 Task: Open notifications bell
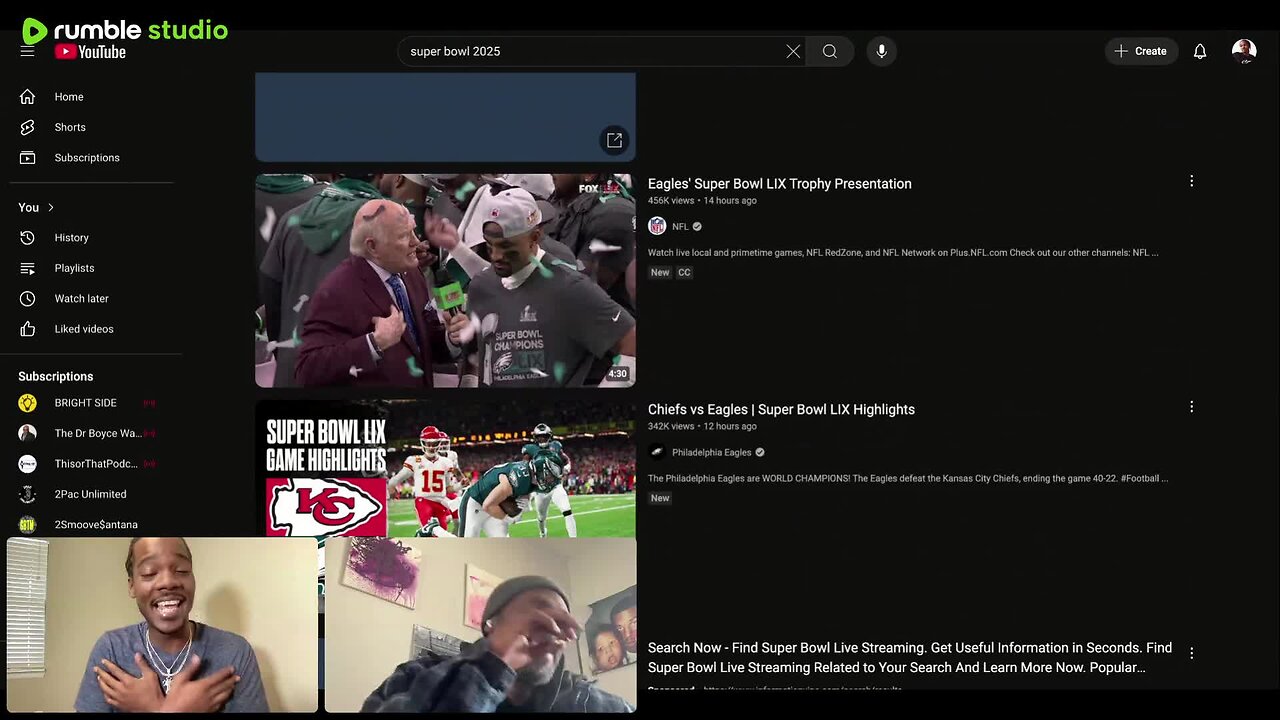pos(1200,51)
